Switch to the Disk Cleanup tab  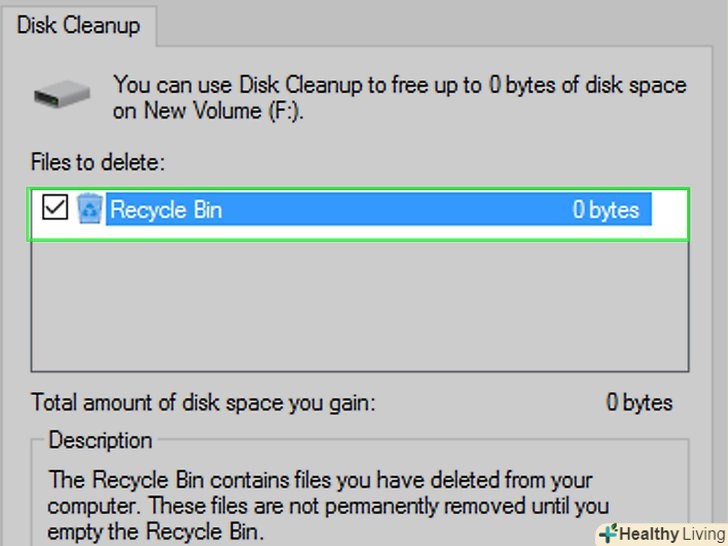(x=77, y=24)
